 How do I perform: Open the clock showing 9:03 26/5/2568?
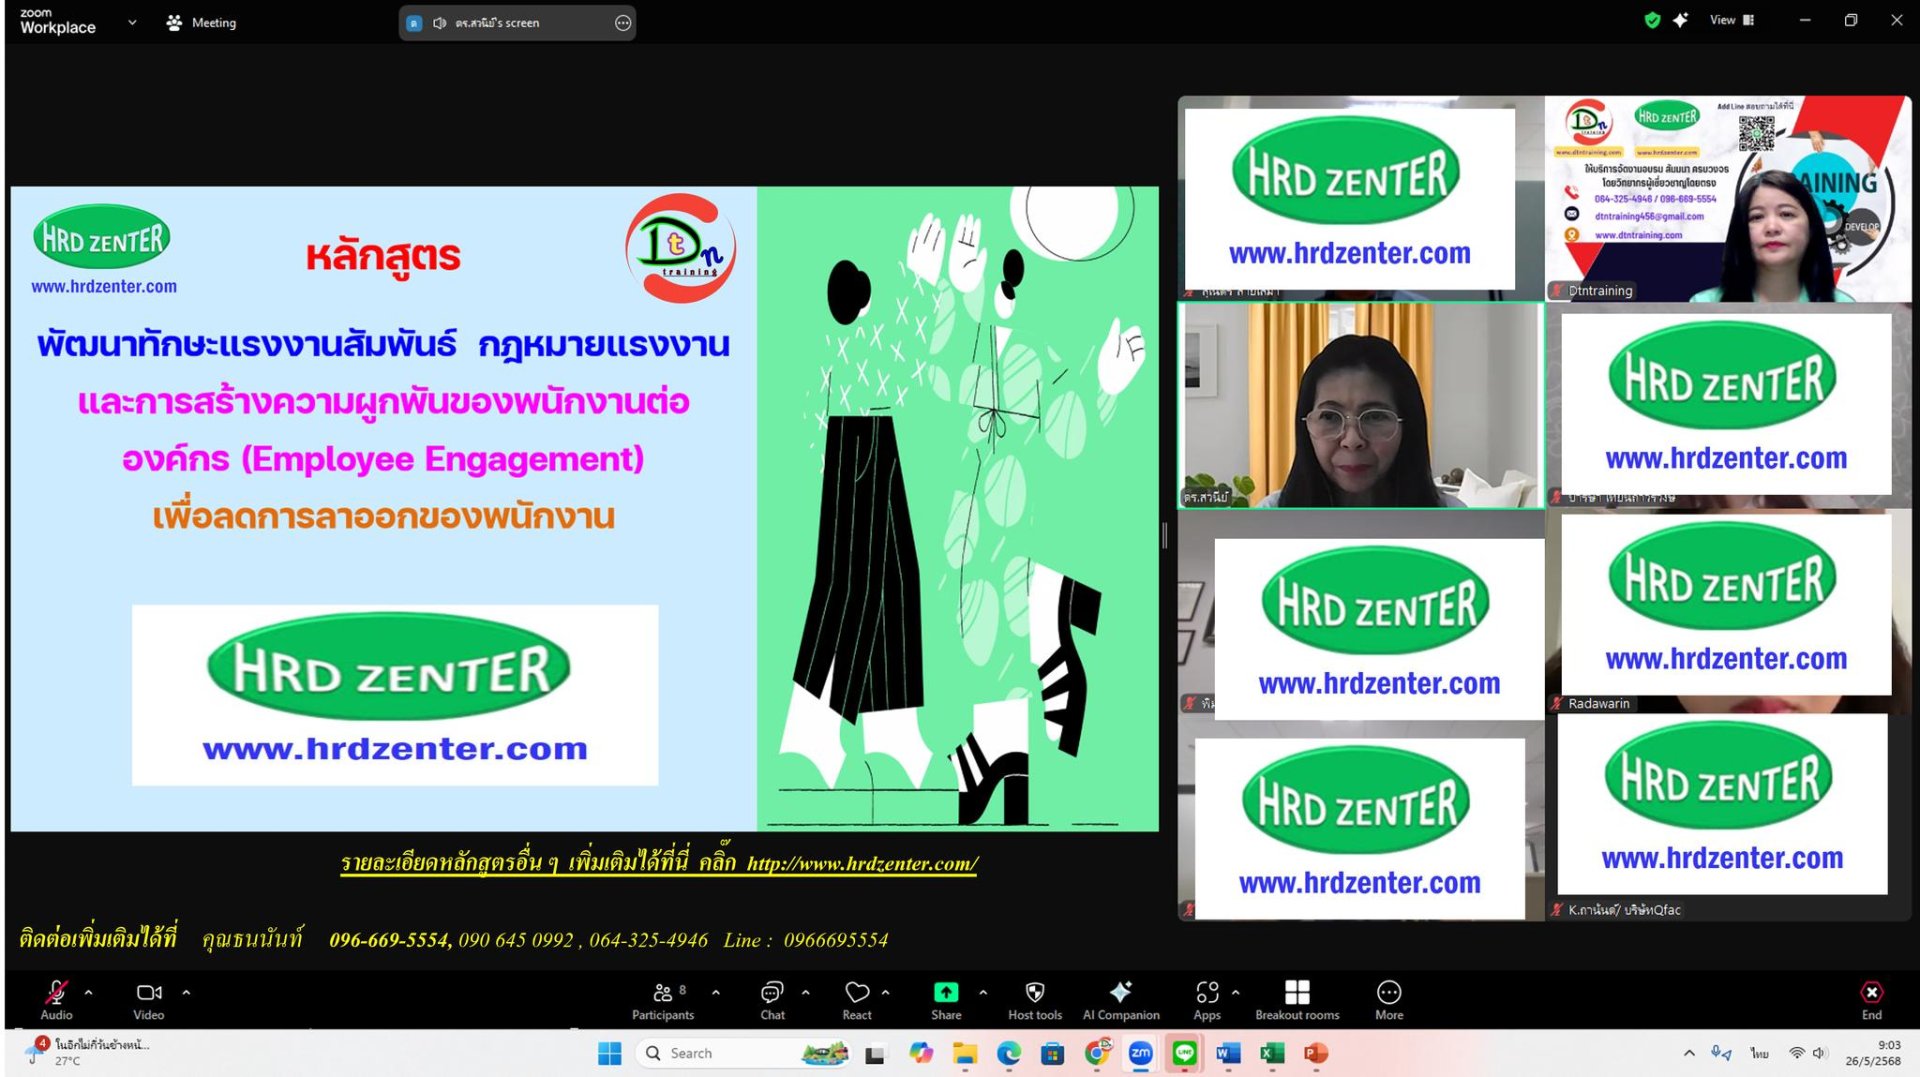(1873, 1053)
